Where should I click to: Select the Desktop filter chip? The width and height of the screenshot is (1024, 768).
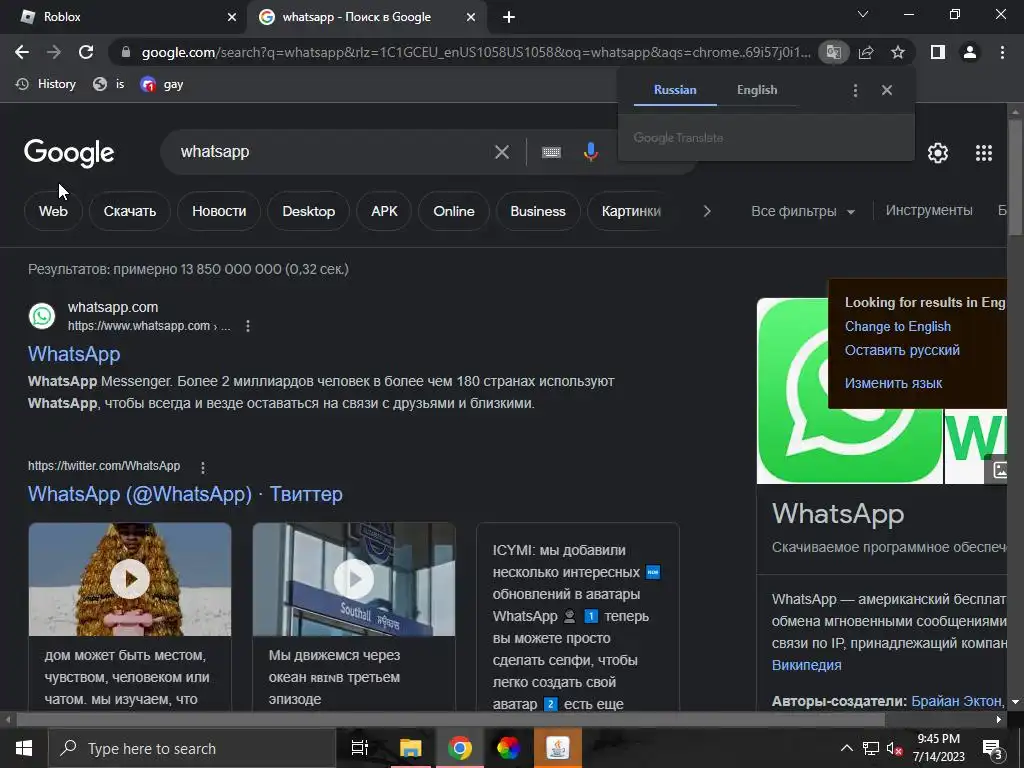(308, 212)
